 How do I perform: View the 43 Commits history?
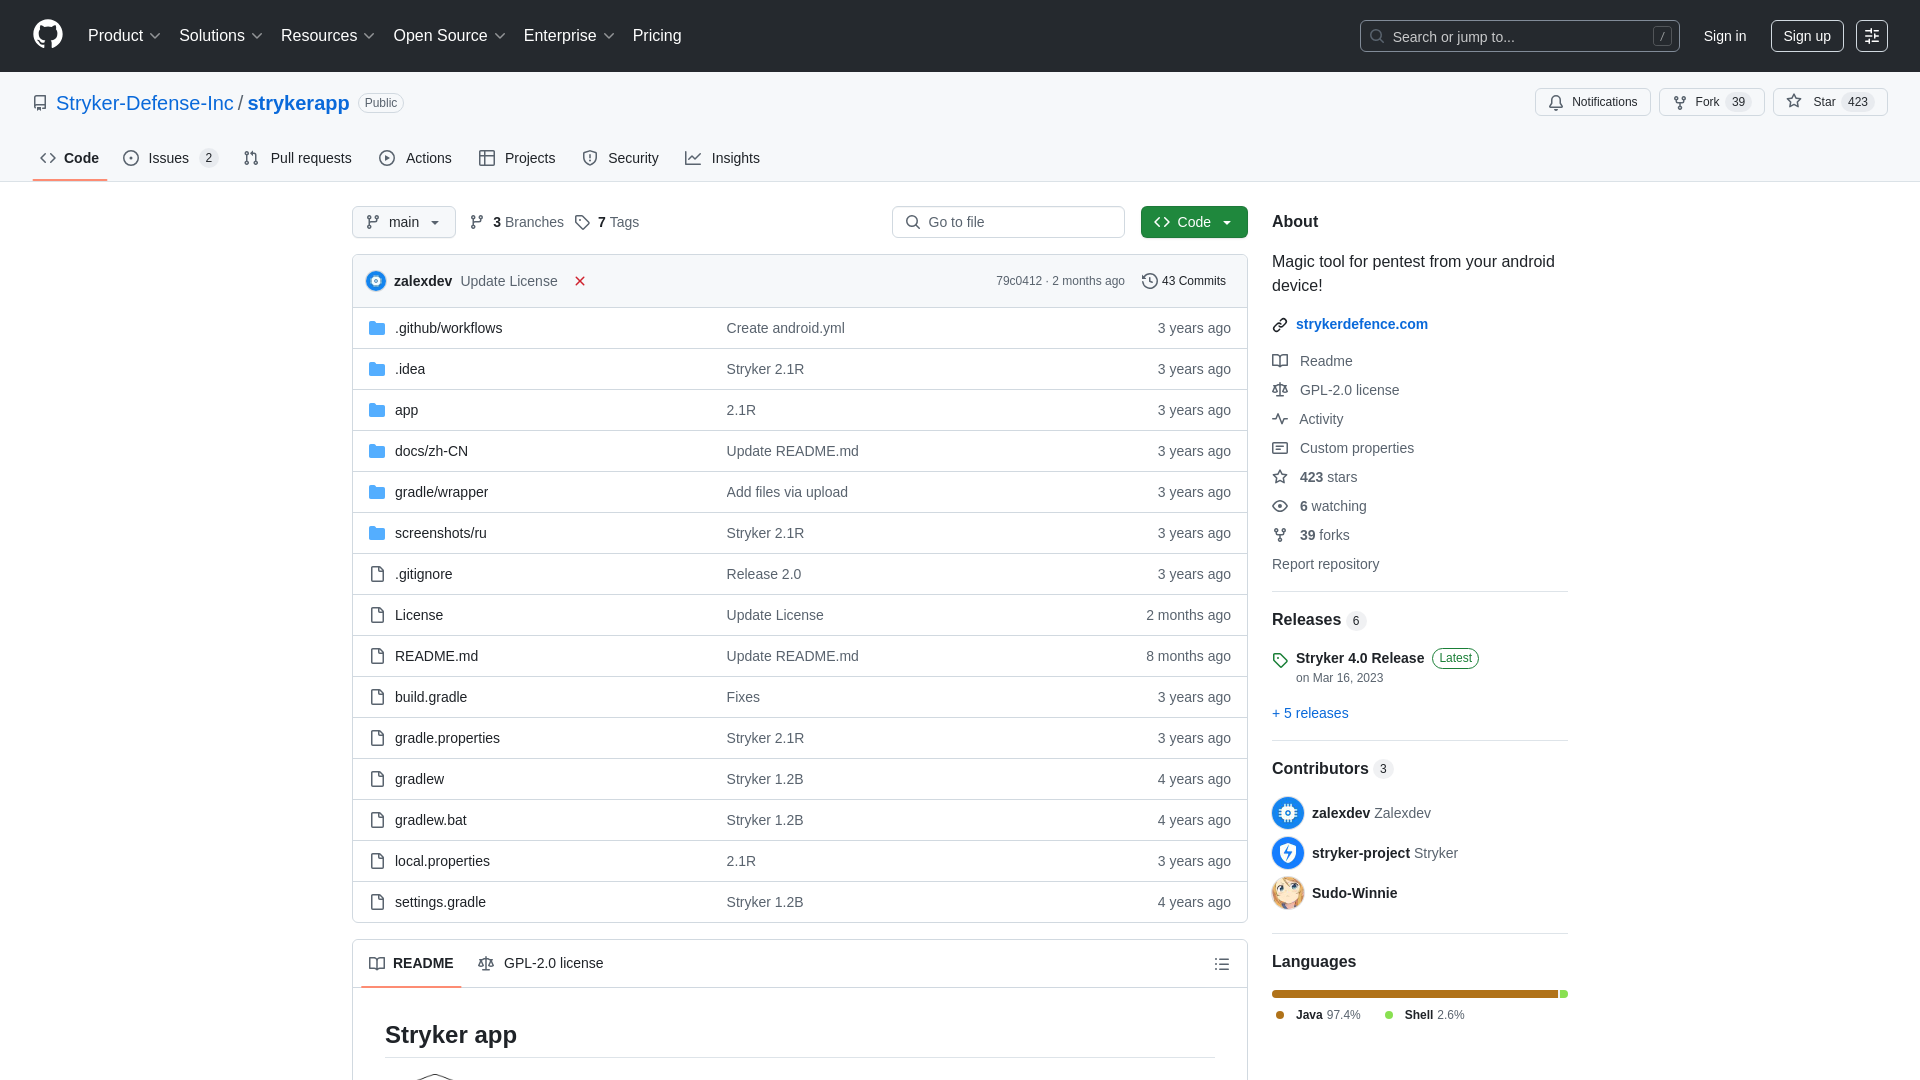(x=1184, y=281)
